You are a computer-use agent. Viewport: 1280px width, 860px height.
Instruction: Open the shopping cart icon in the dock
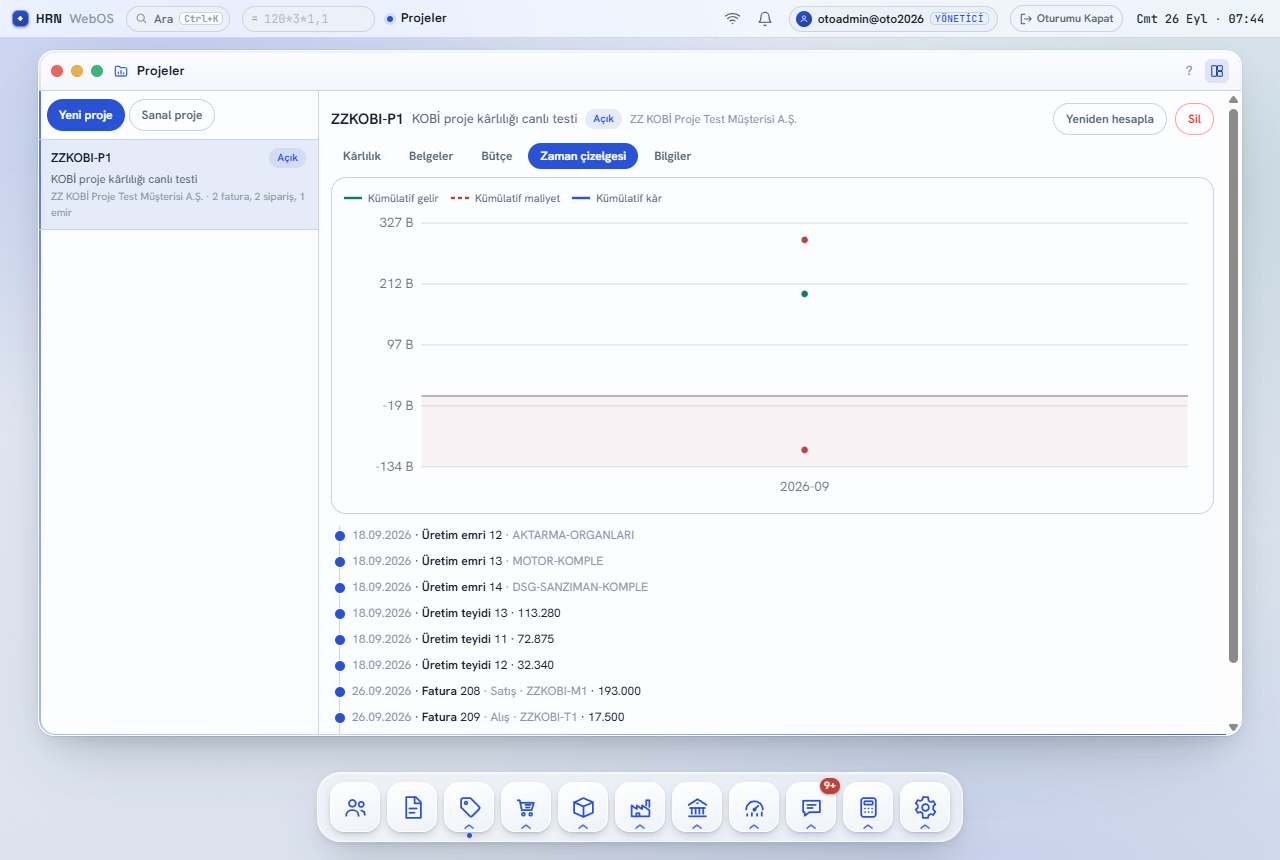527,807
